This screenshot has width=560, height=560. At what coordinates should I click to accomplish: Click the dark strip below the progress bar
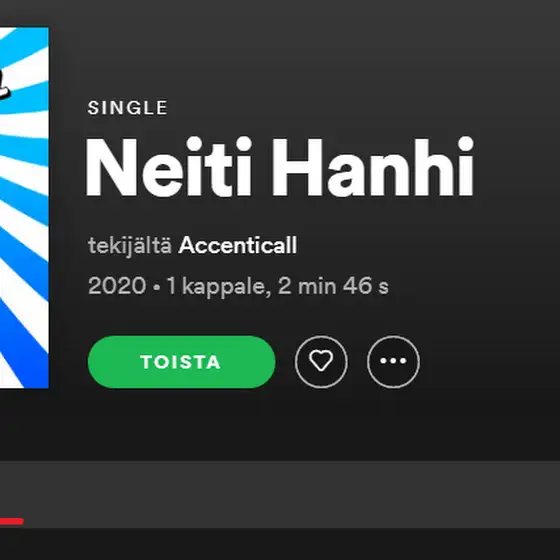[280, 544]
